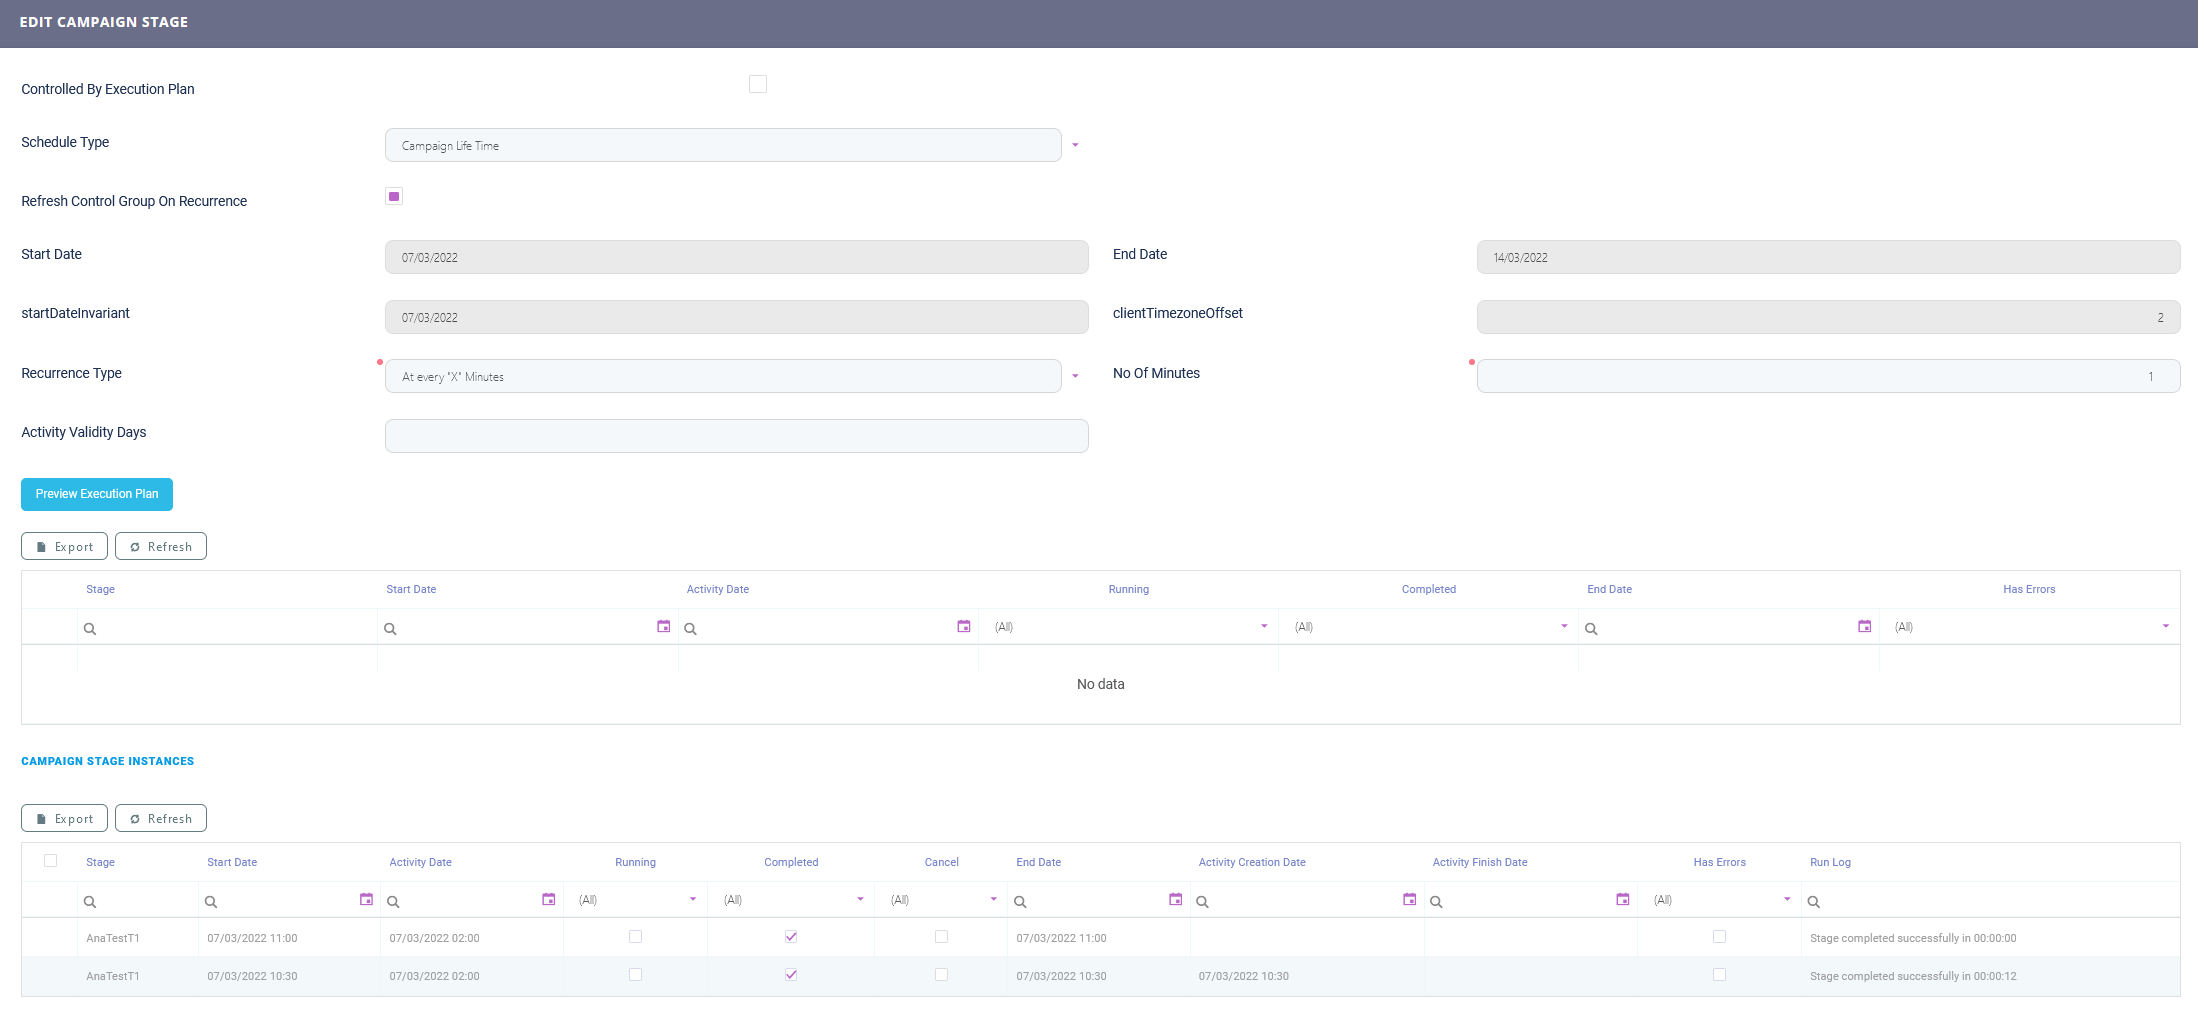The image size is (2198, 1027).
Task: Click the Activity Validity Days input field
Action: coord(736,436)
